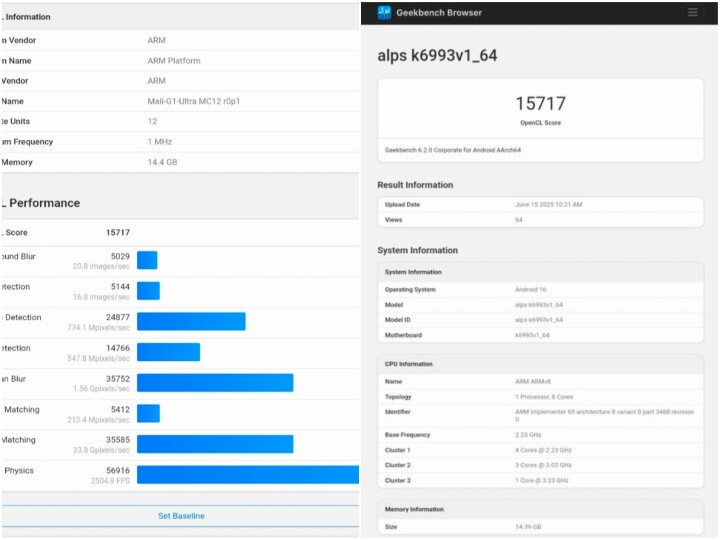Screen dimensions: 720x540
Task: Click the Android 16 operating system value
Action: coord(531,289)
